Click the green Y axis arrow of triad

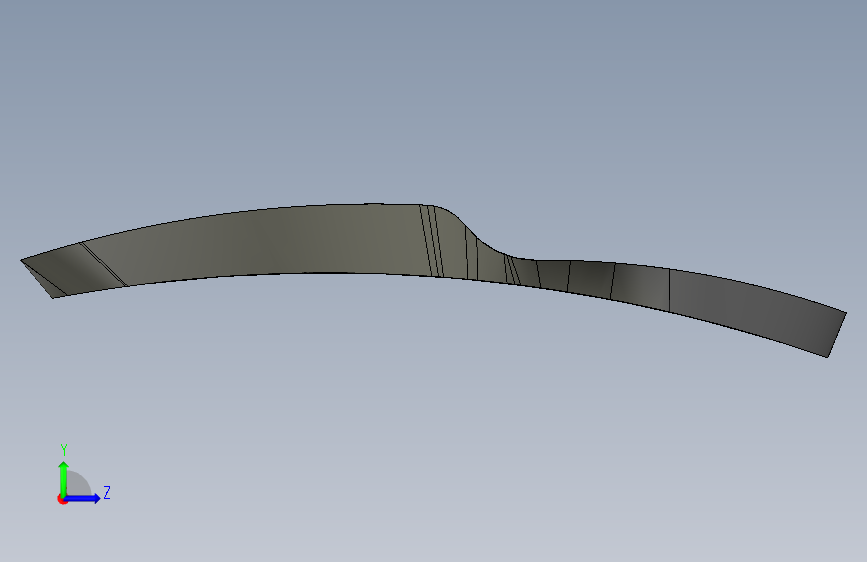coord(64,479)
